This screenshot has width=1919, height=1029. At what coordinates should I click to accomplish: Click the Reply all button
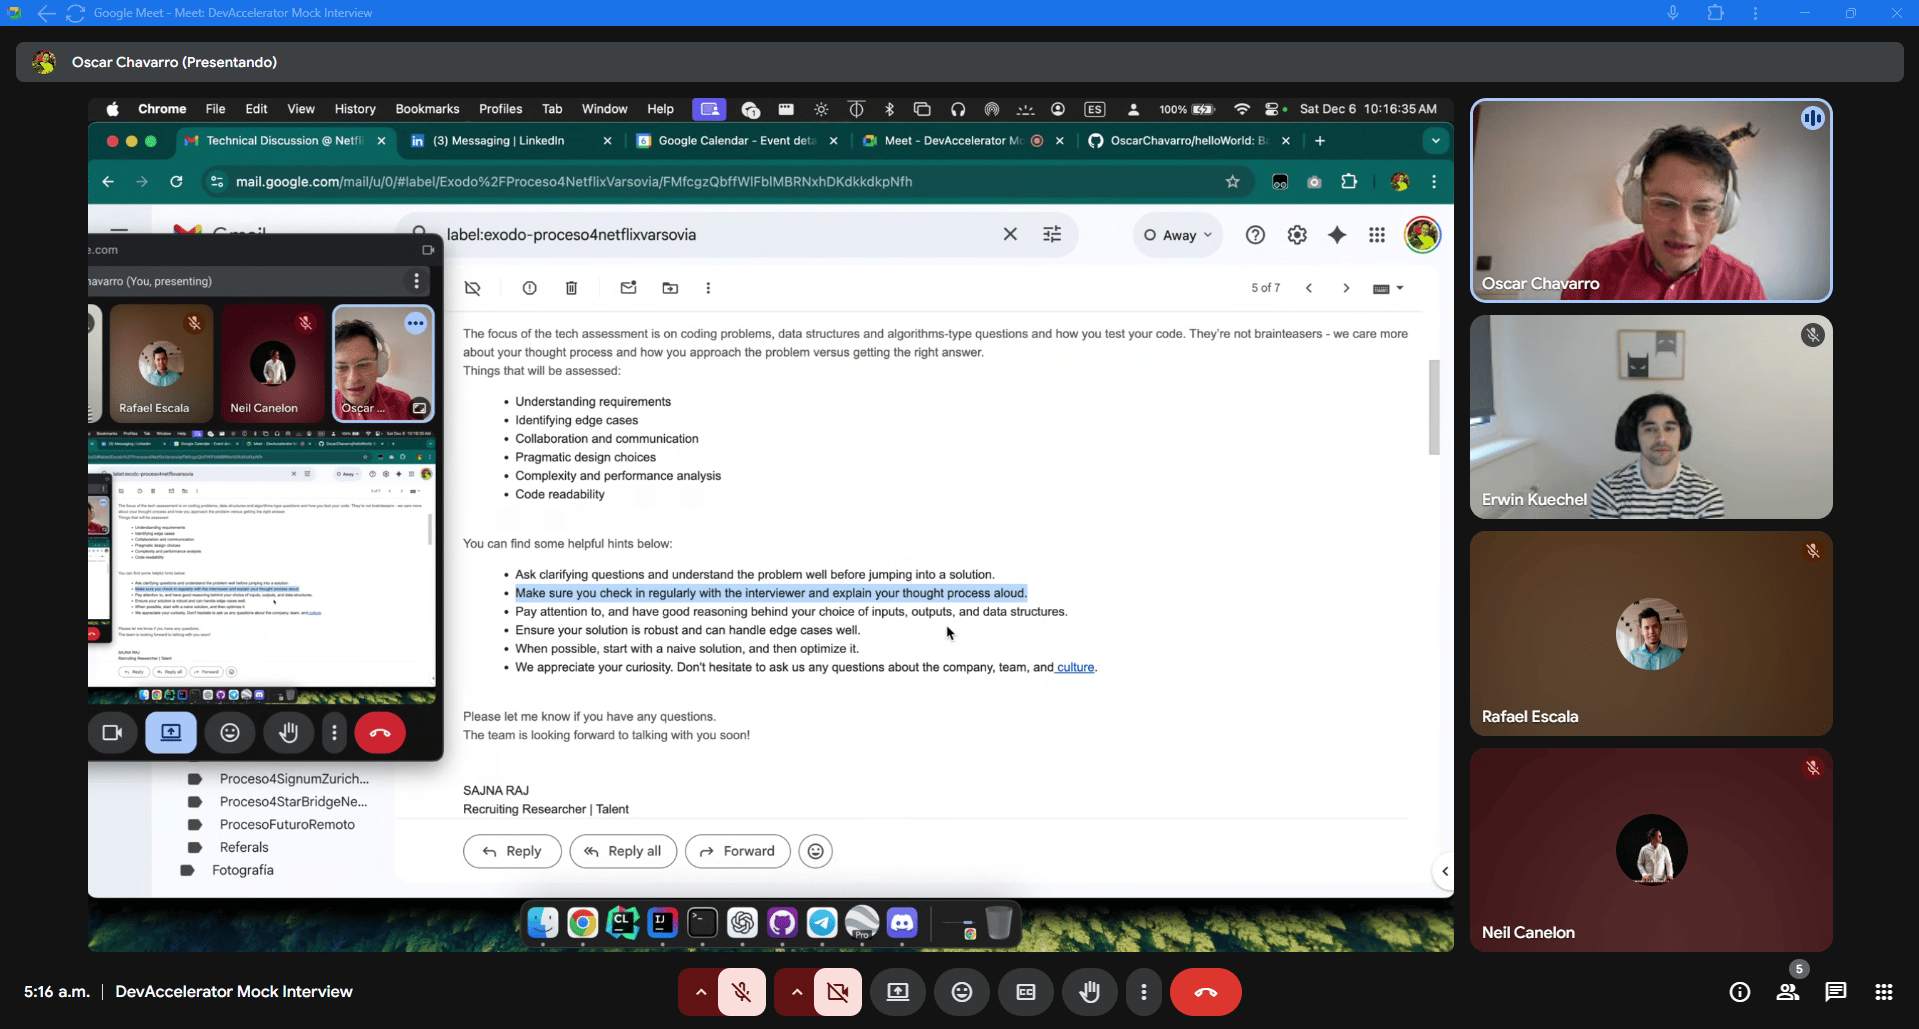tap(623, 851)
